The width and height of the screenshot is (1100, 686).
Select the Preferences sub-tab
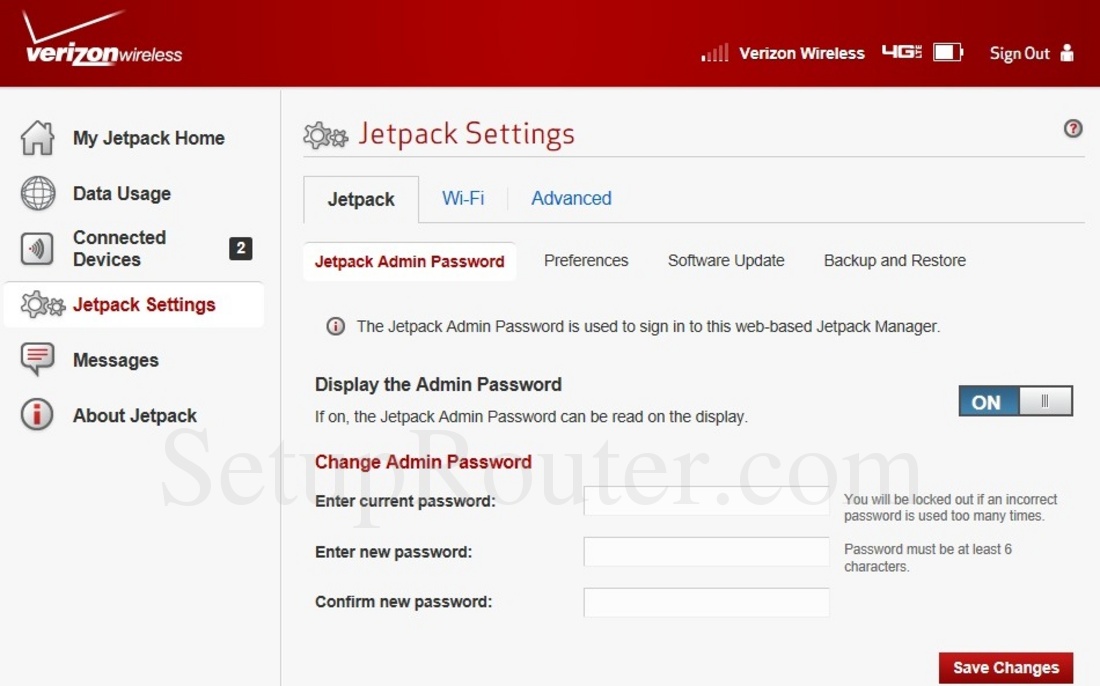point(586,260)
